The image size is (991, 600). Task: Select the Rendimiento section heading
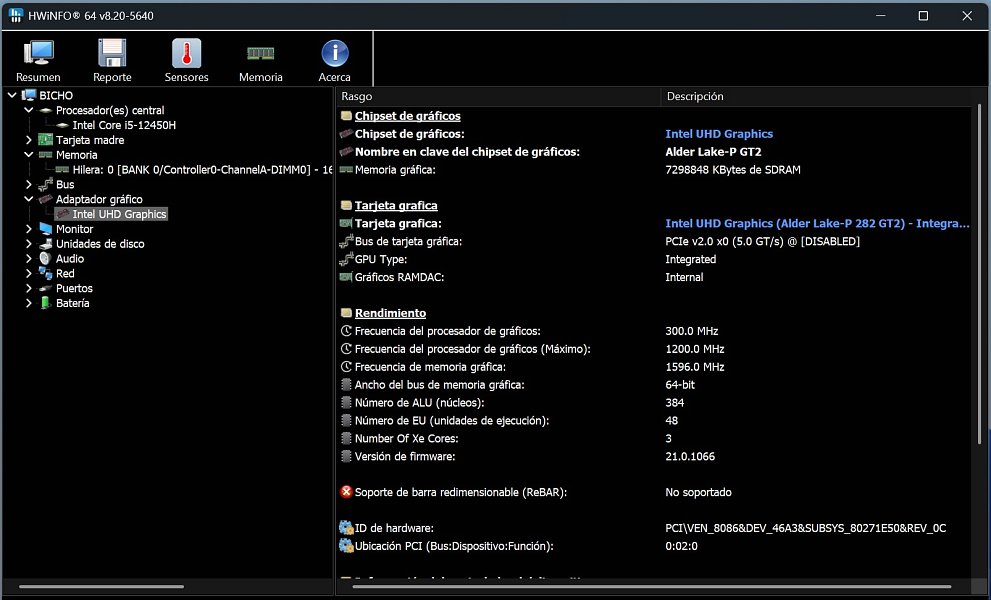[390, 313]
